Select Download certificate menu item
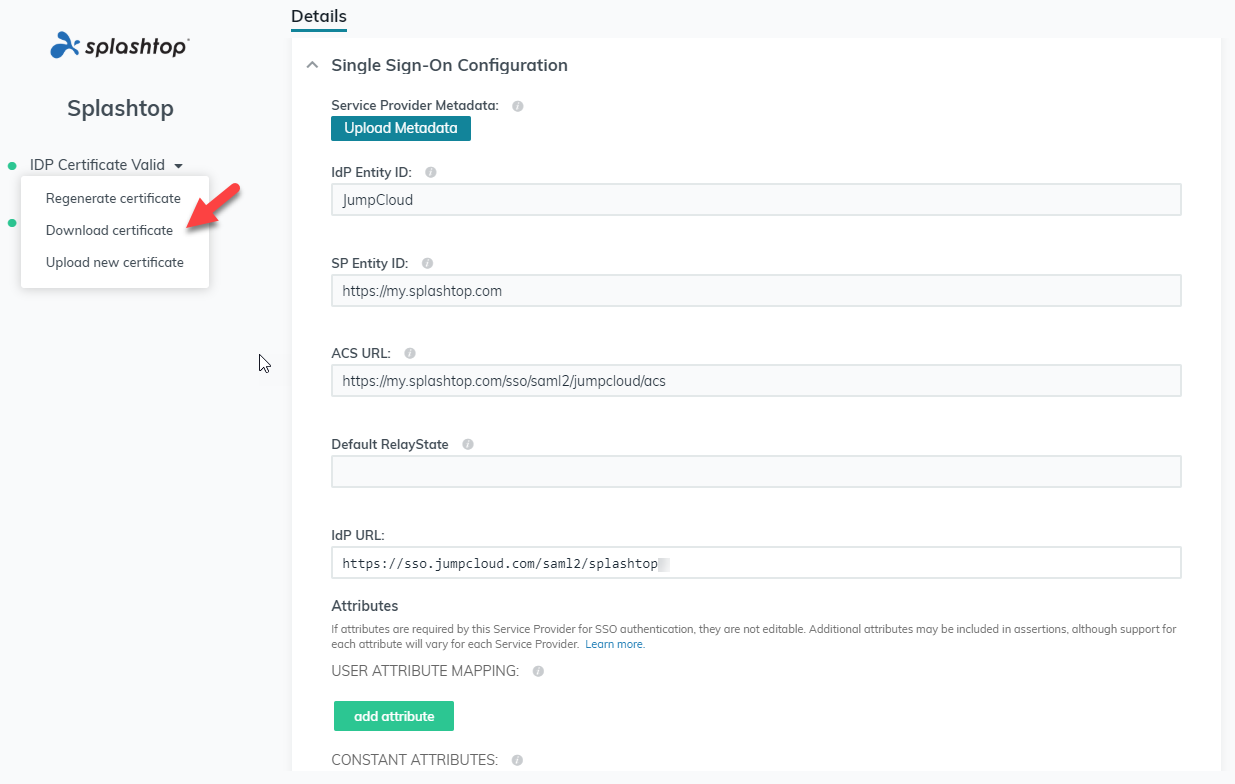The width and height of the screenshot is (1235, 784). click(109, 230)
